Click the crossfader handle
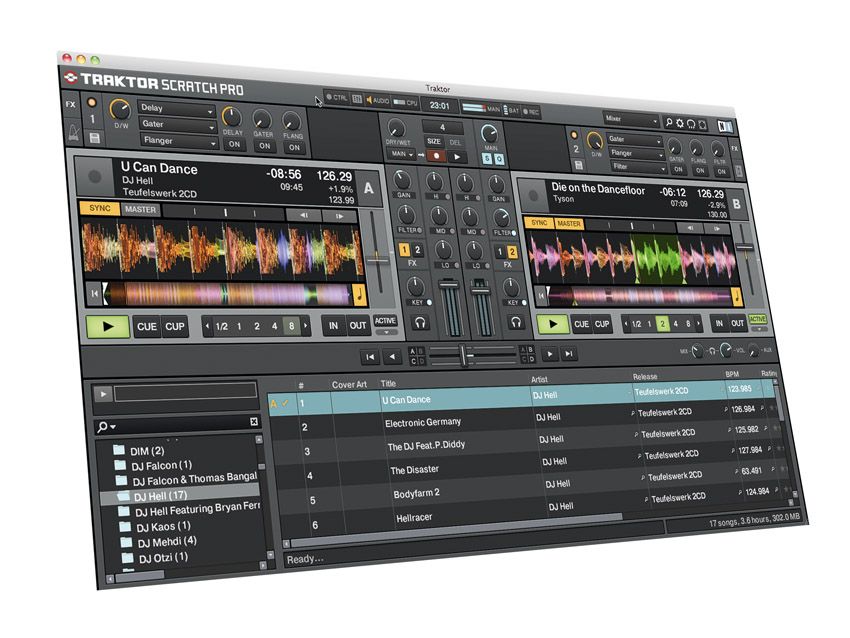The width and height of the screenshot is (850, 638). pos(463,356)
